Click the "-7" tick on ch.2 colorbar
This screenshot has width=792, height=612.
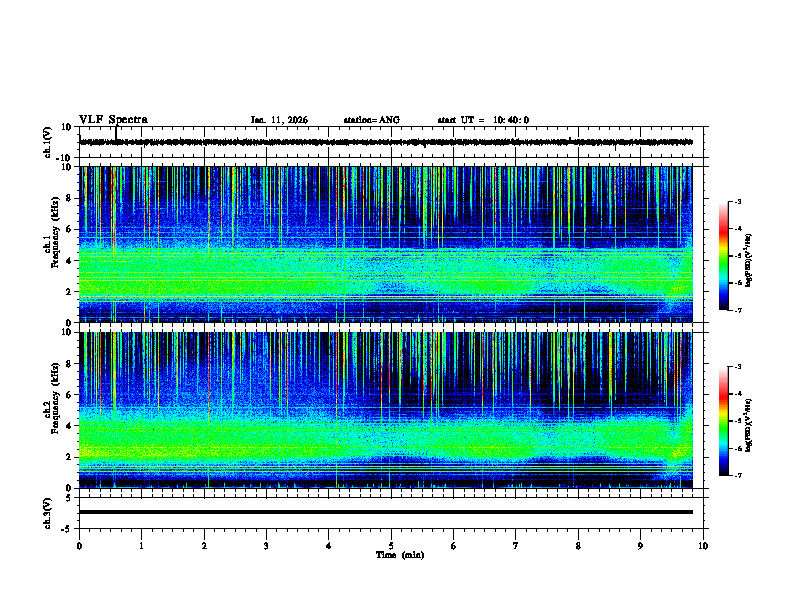(x=738, y=475)
